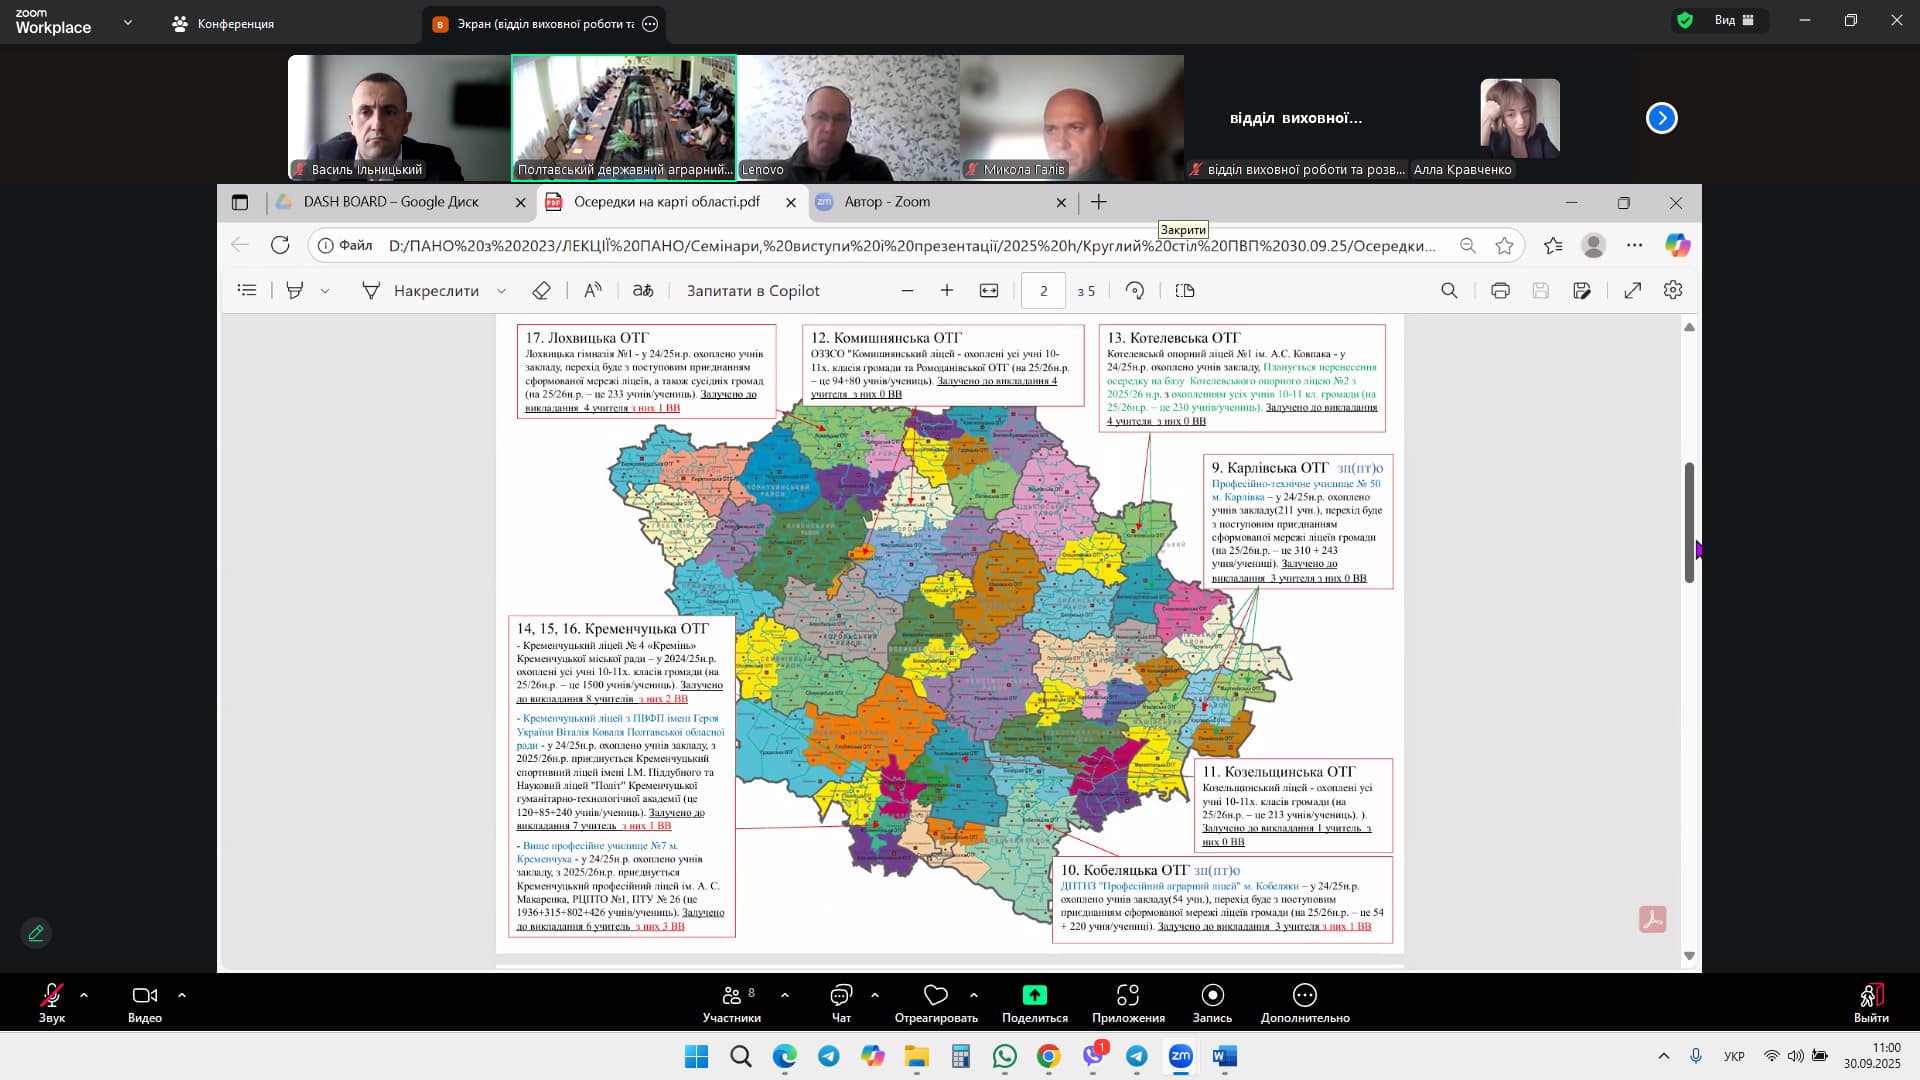The image size is (1920, 1080).
Task: Click the fit-to-width page icon
Action: pos(989,291)
